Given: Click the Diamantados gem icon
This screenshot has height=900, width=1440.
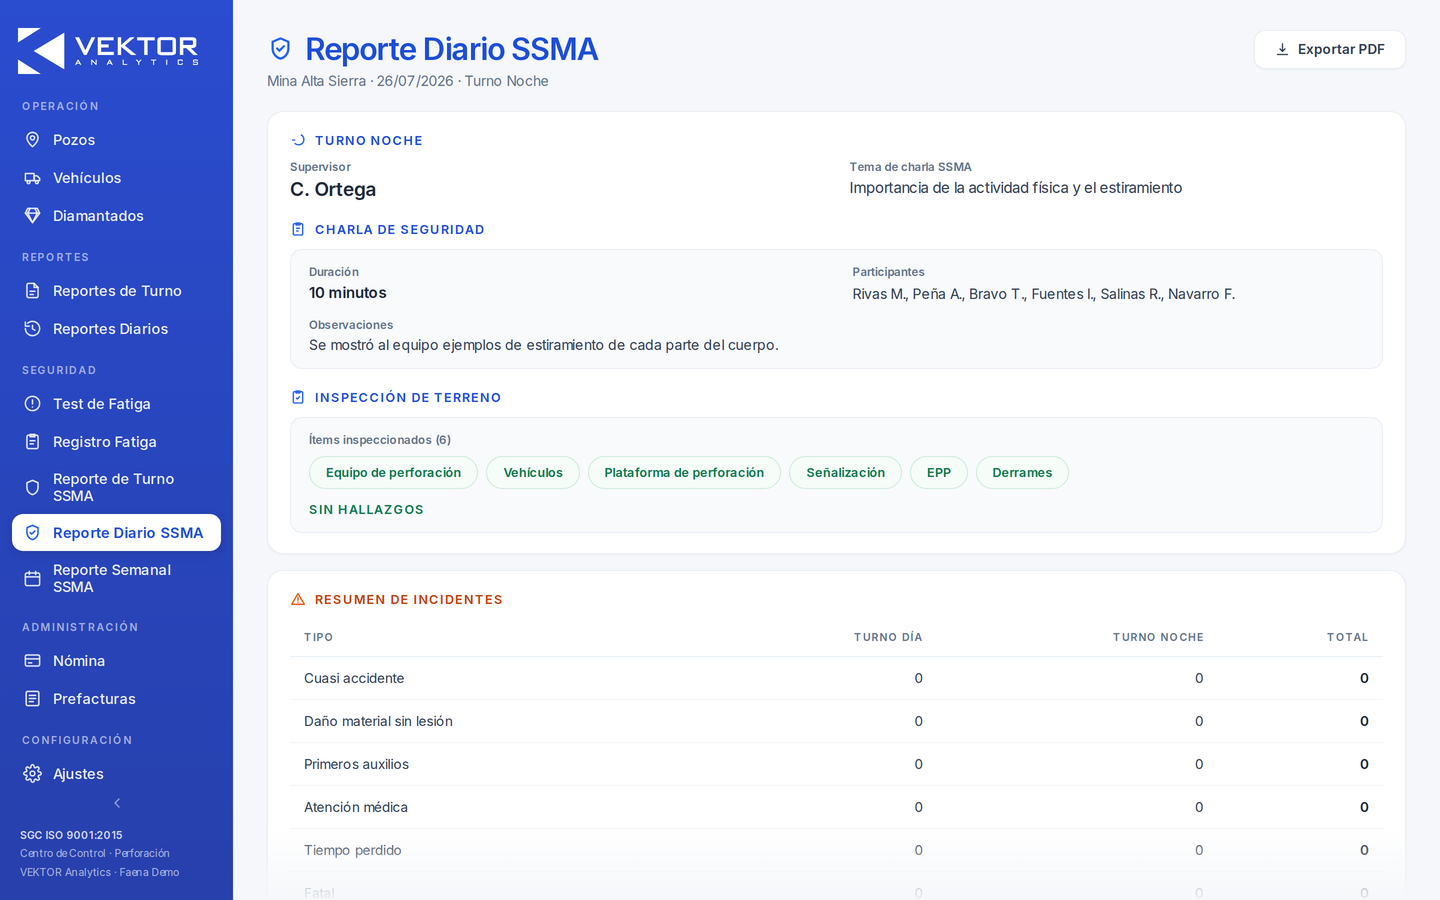Looking at the screenshot, I should (32, 216).
